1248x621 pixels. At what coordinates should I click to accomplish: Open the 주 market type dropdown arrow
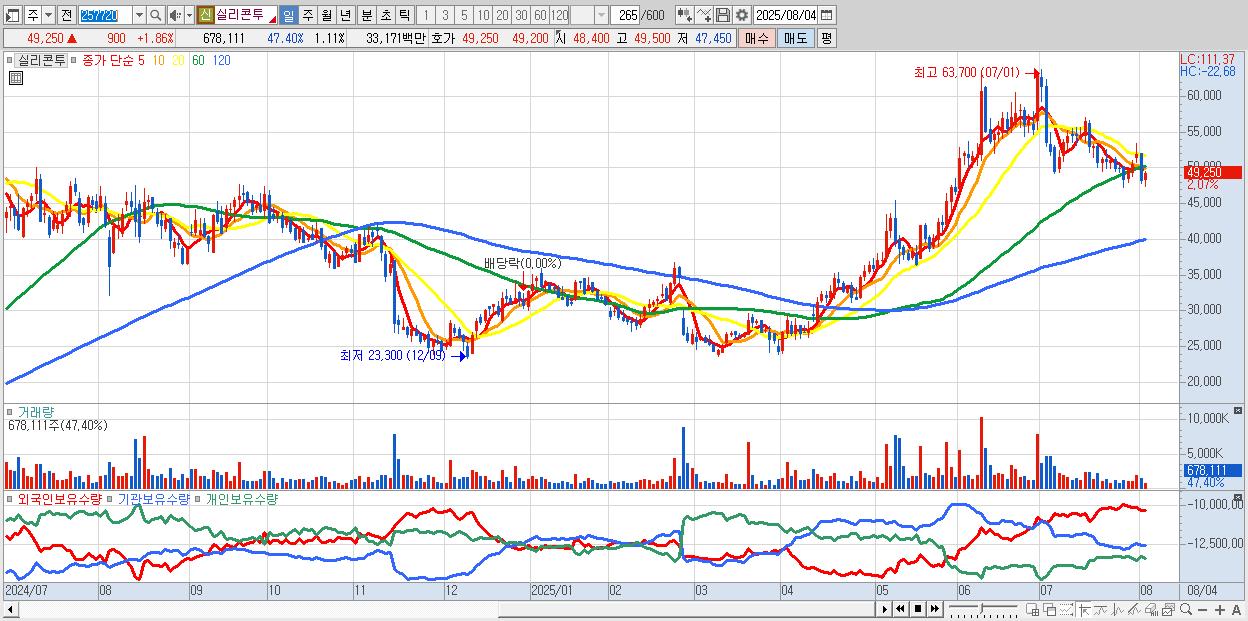pos(49,15)
